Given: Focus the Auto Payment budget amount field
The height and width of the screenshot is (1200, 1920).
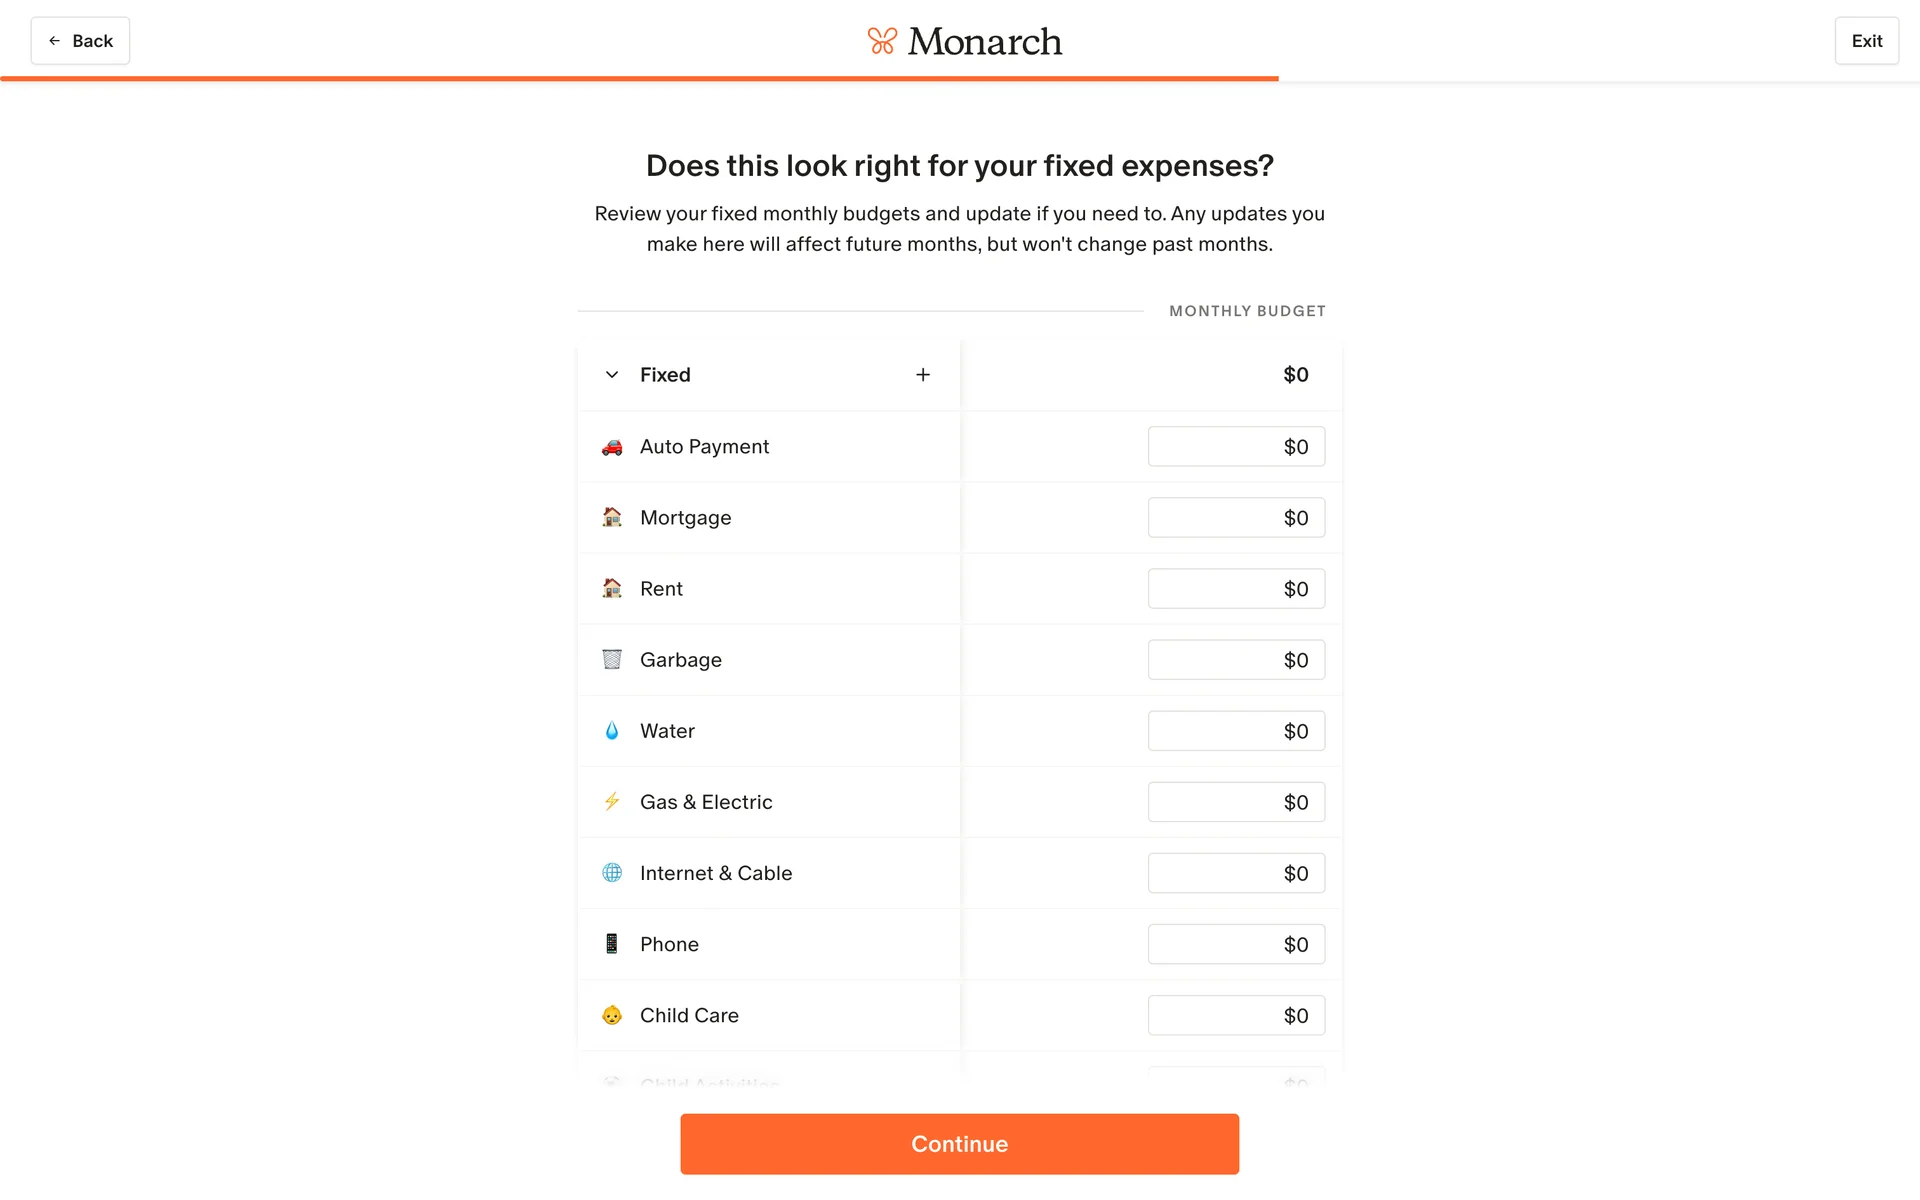Looking at the screenshot, I should [x=1236, y=447].
